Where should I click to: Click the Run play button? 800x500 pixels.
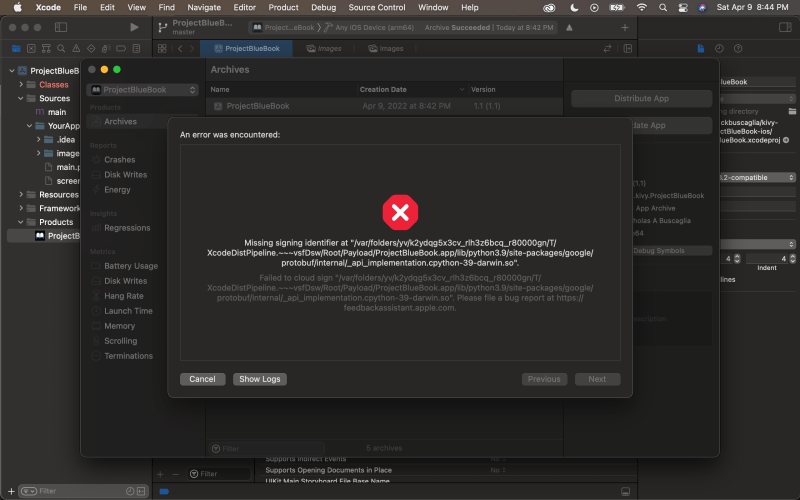(x=134, y=27)
